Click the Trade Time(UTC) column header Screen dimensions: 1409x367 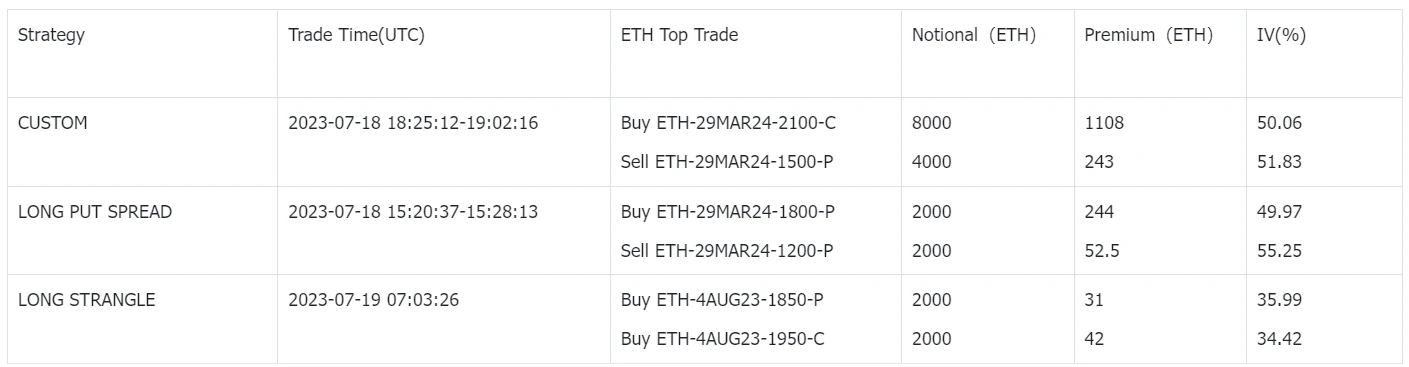pyautogui.click(x=356, y=35)
